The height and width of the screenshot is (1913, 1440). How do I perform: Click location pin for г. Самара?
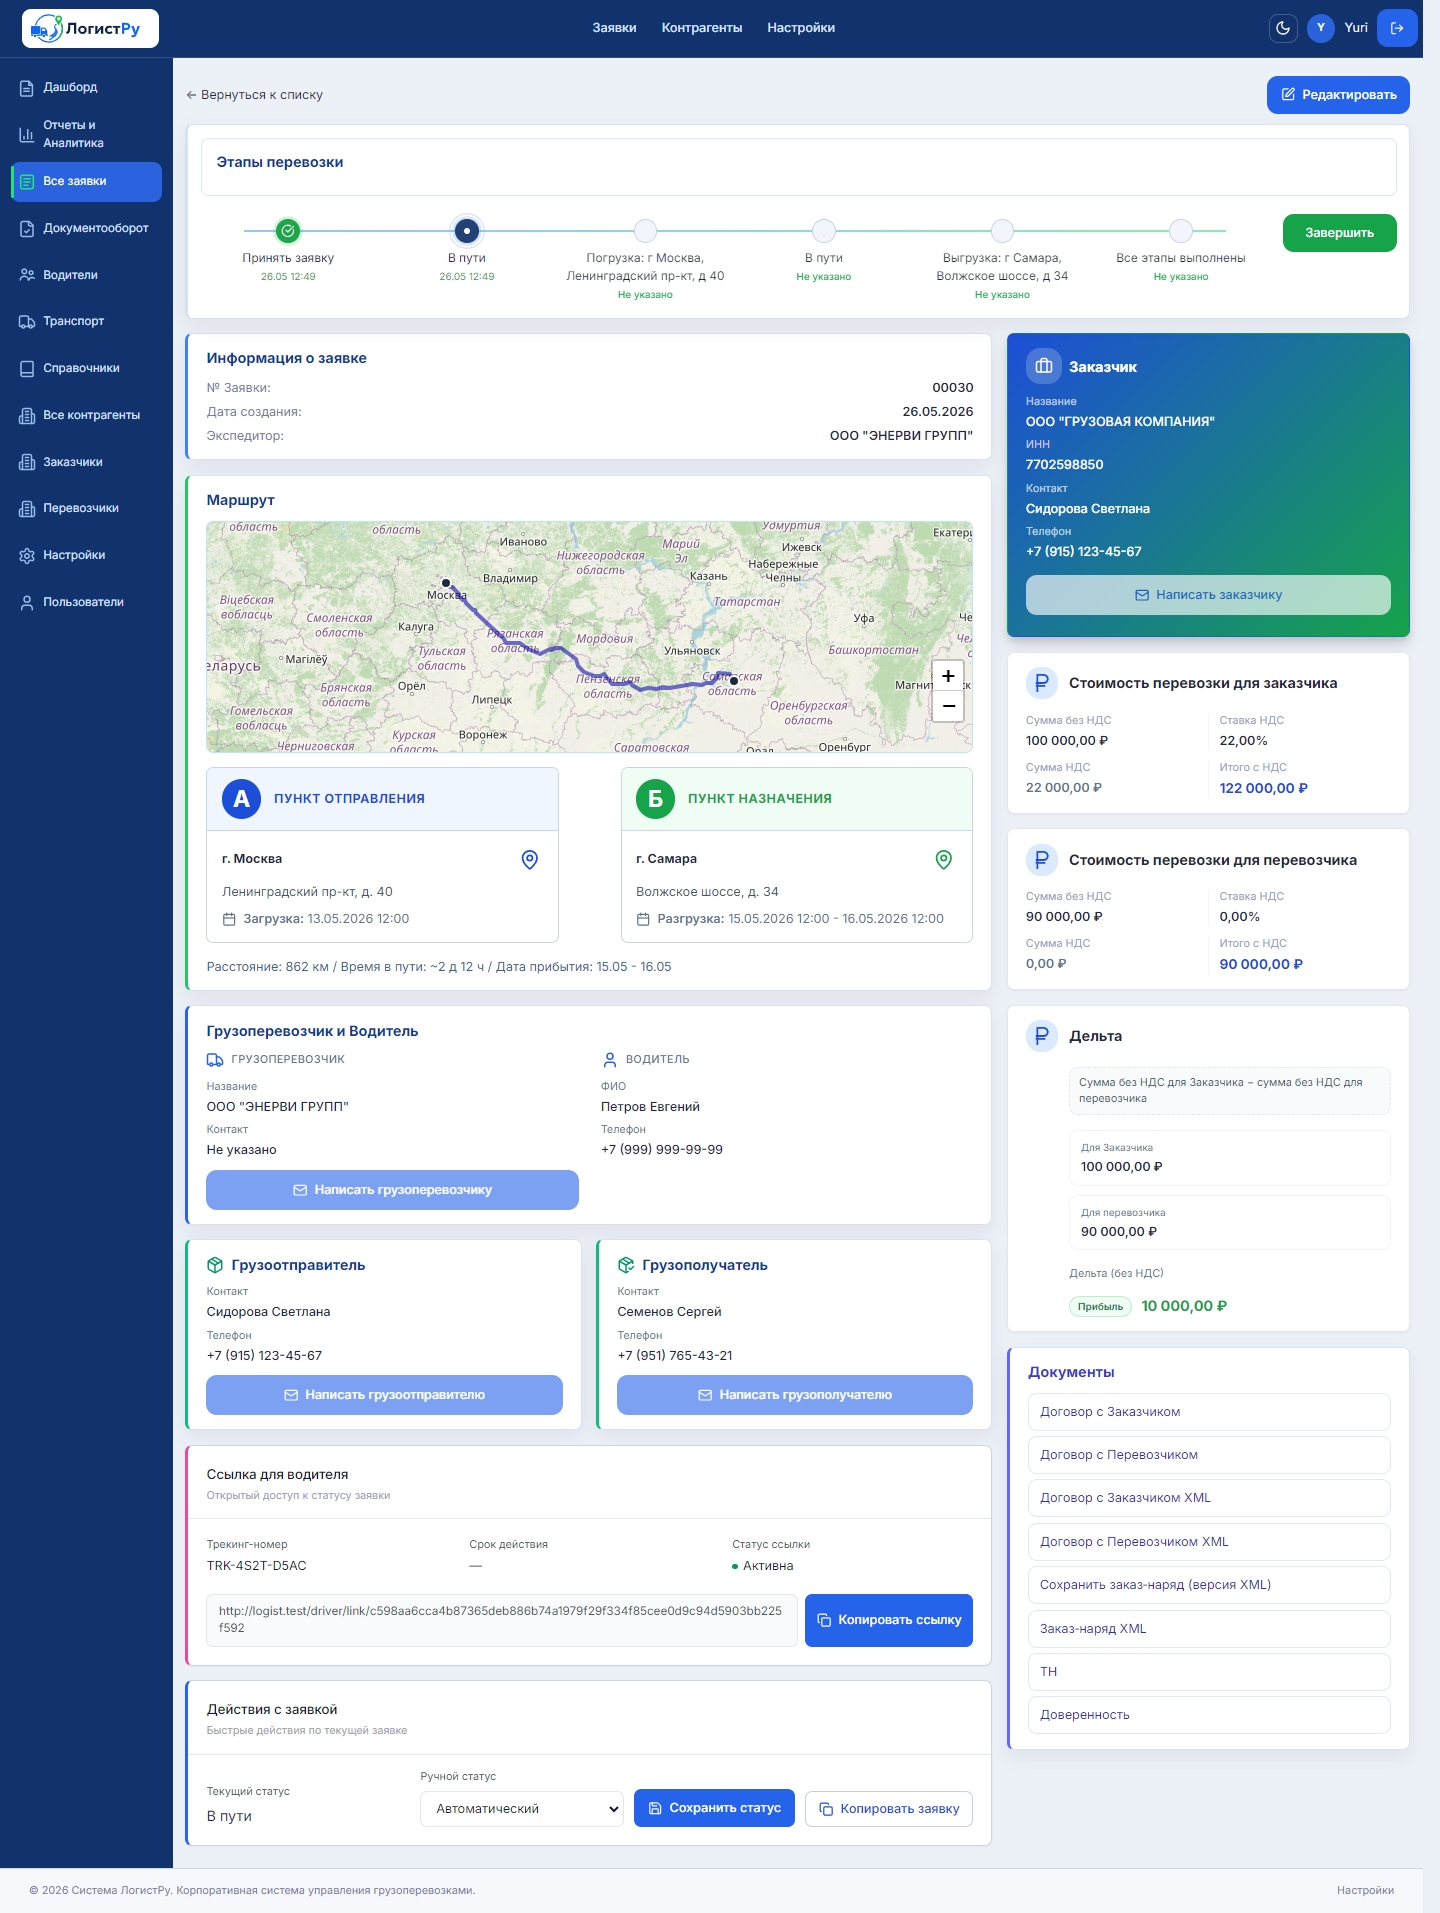(943, 859)
